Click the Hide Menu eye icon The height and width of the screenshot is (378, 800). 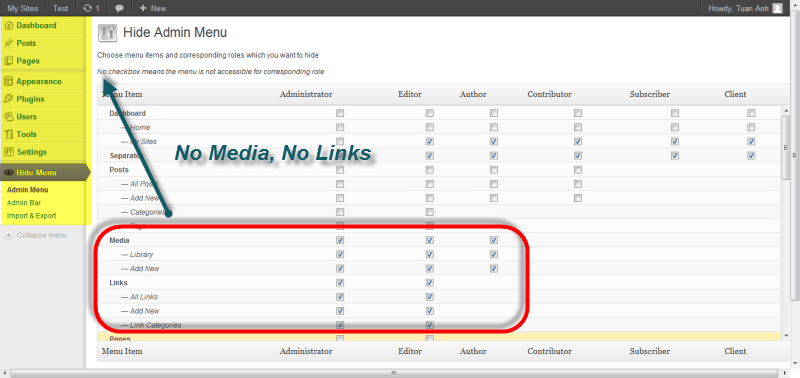coord(8,173)
